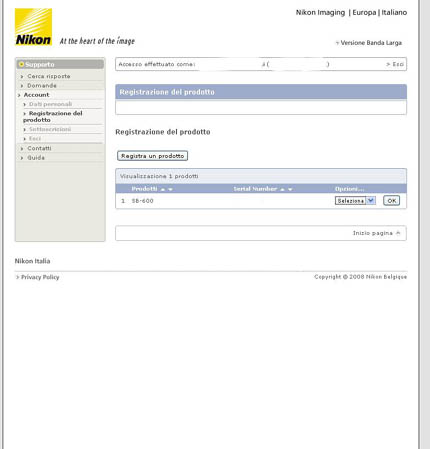Image resolution: width=430 pixels, height=449 pixels.
Task: Expand the Account menu section
Action: 36,95
